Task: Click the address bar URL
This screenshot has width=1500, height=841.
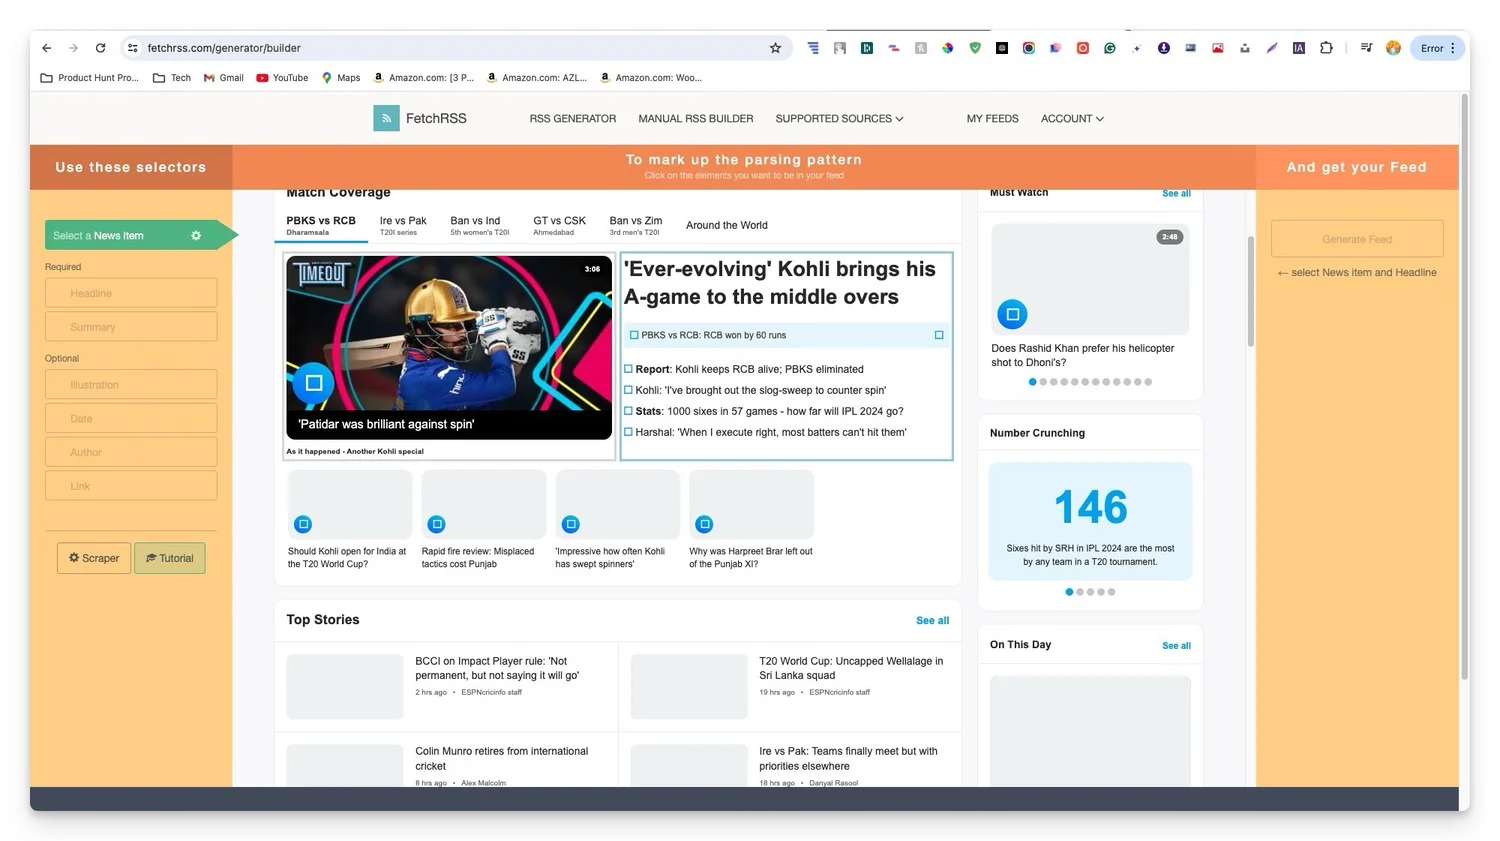Action: (x=224, y=48)
